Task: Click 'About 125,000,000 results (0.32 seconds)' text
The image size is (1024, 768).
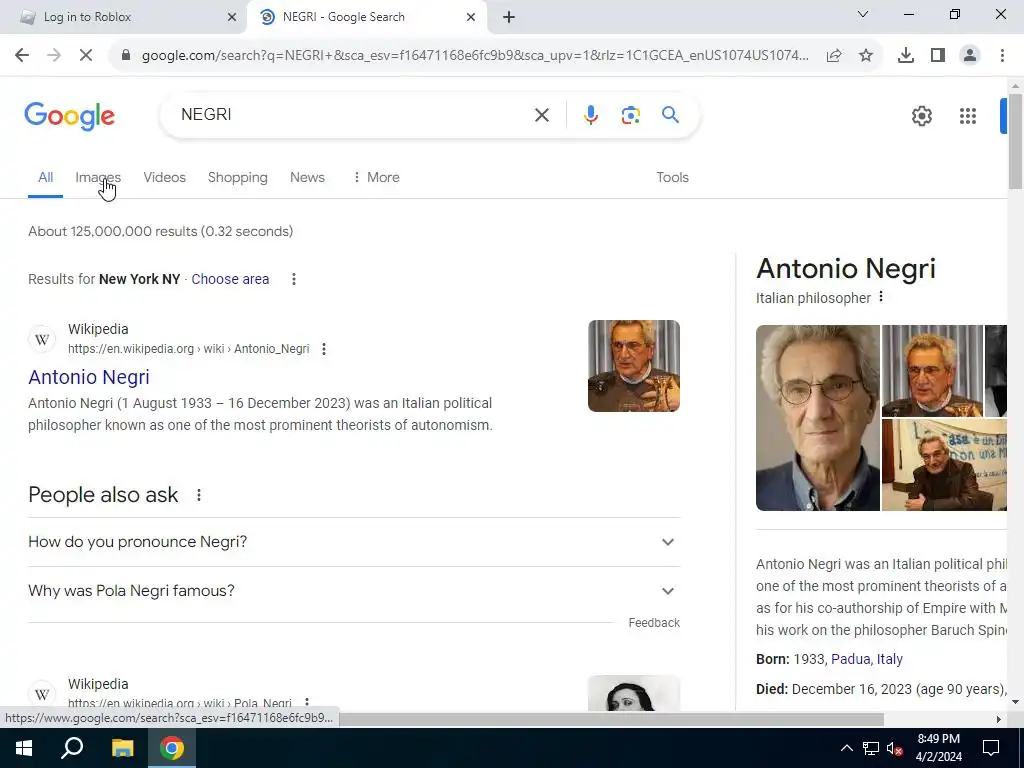Action: click(x=161, y=231)
